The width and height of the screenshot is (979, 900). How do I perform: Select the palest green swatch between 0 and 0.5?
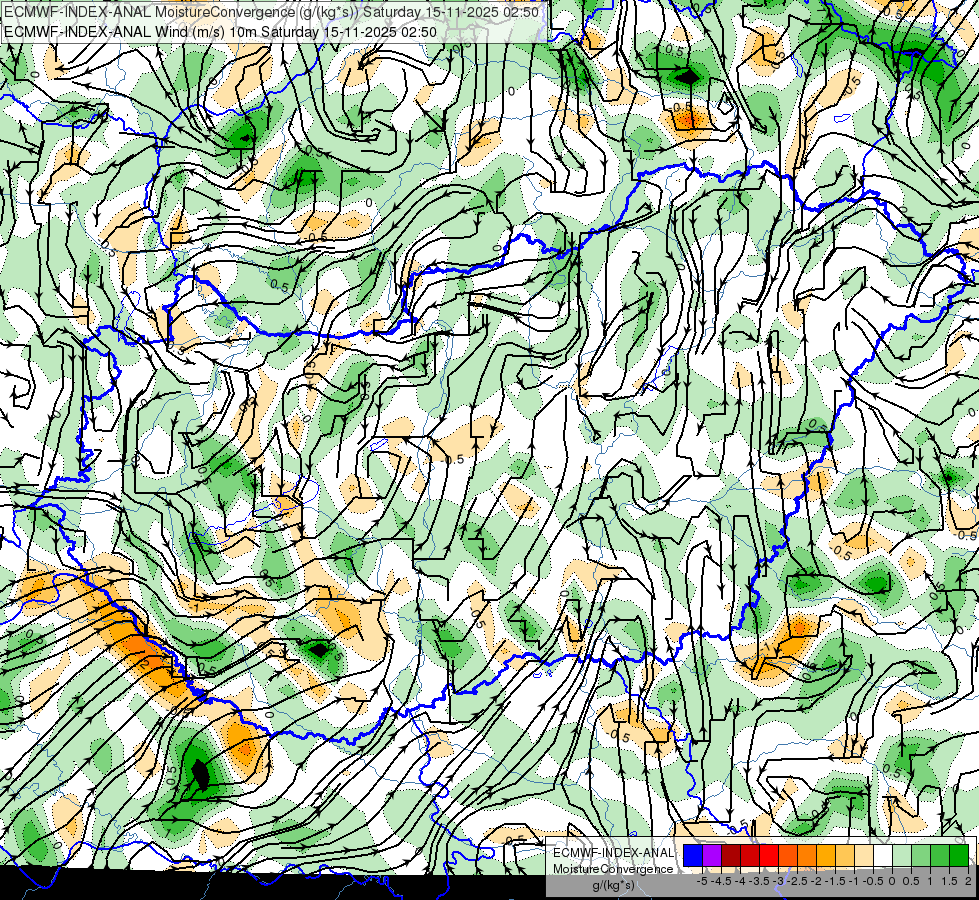902,856
